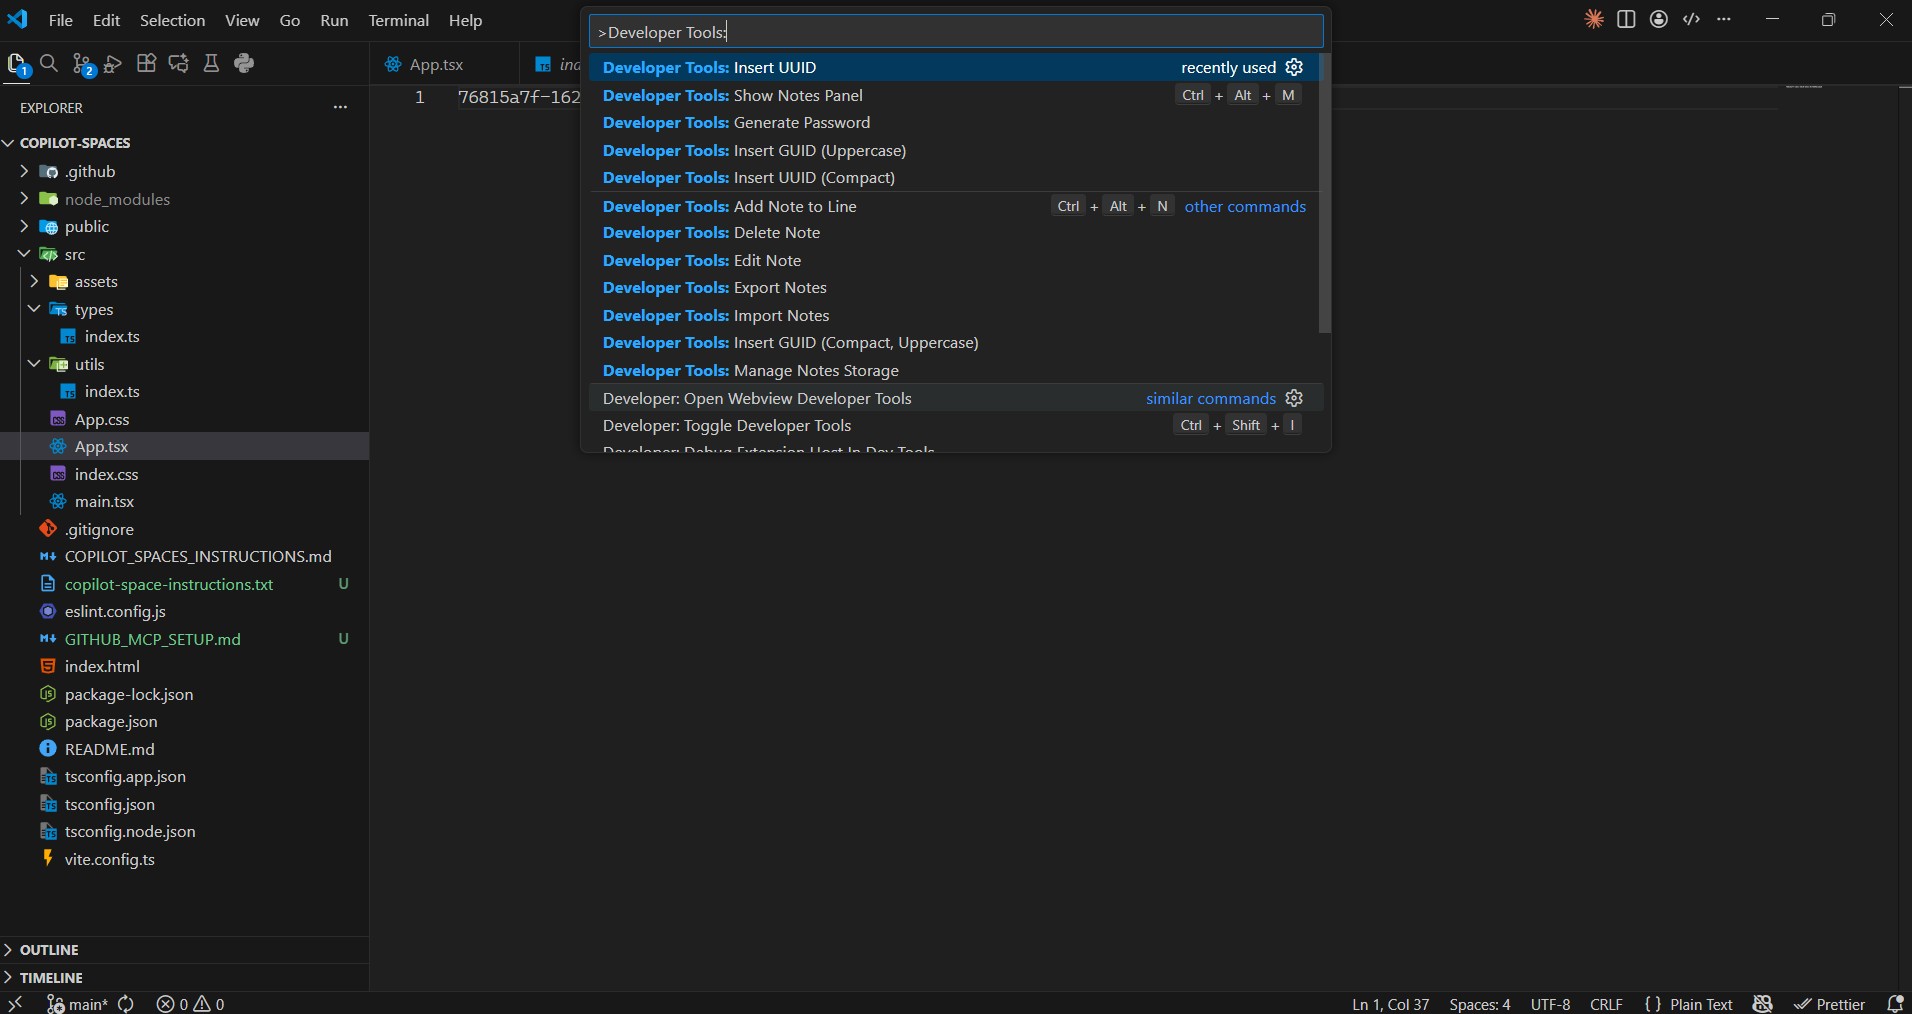The width and height of the screenshot is (1912, 1014).
Task: Open notifications bell in status bar
Action: click(1894, 1003)
